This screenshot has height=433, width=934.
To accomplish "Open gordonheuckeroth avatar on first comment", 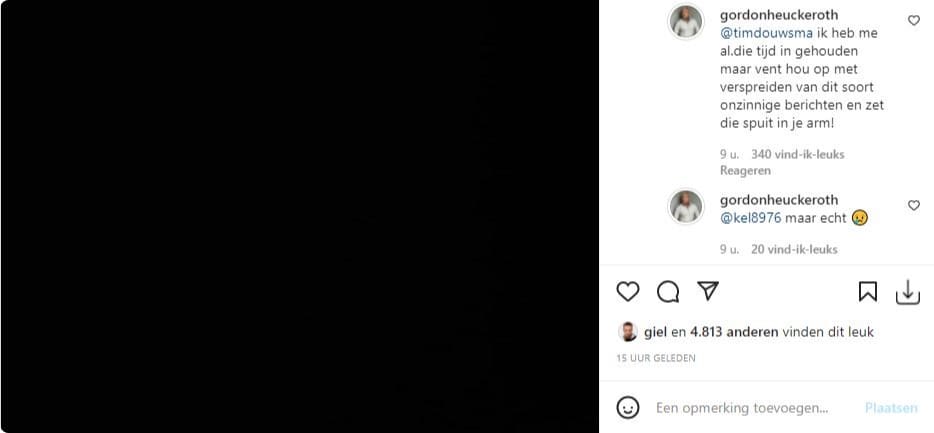I will tap(686, 21).
